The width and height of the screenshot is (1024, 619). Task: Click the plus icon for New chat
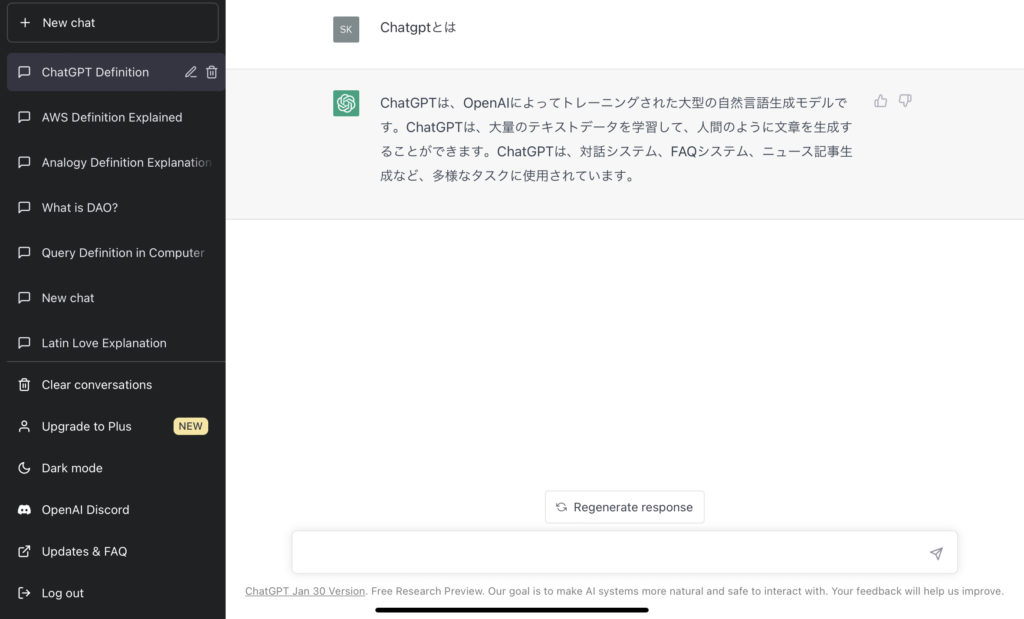pos(25,22)
